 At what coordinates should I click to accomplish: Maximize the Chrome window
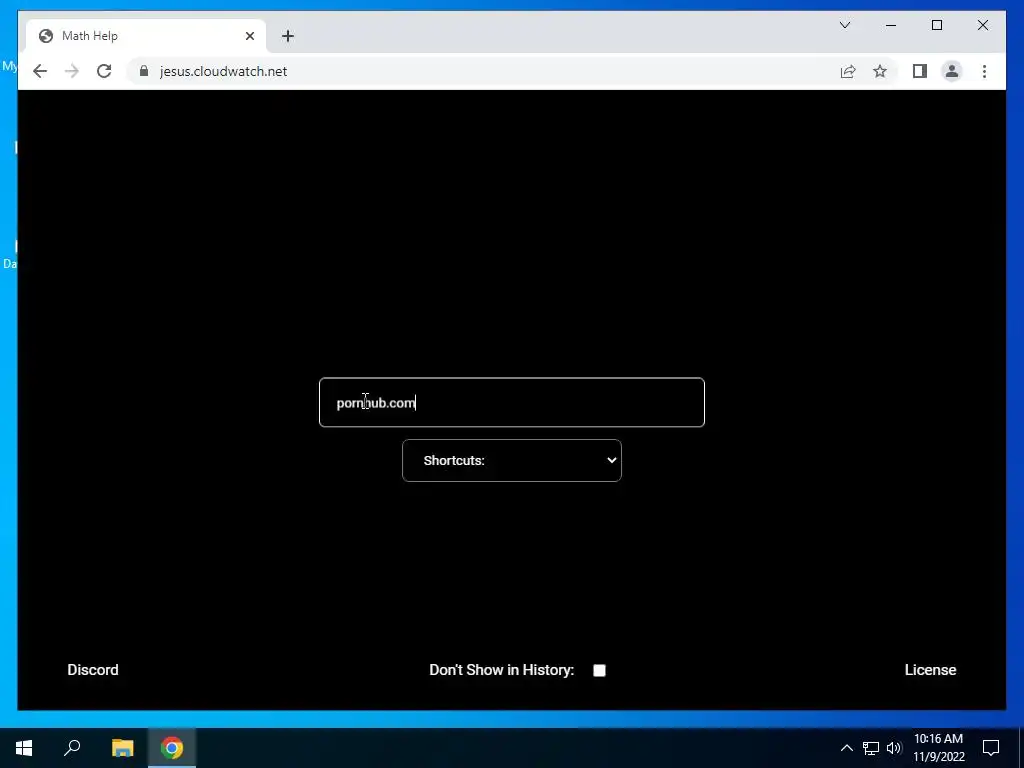(936, 25)
